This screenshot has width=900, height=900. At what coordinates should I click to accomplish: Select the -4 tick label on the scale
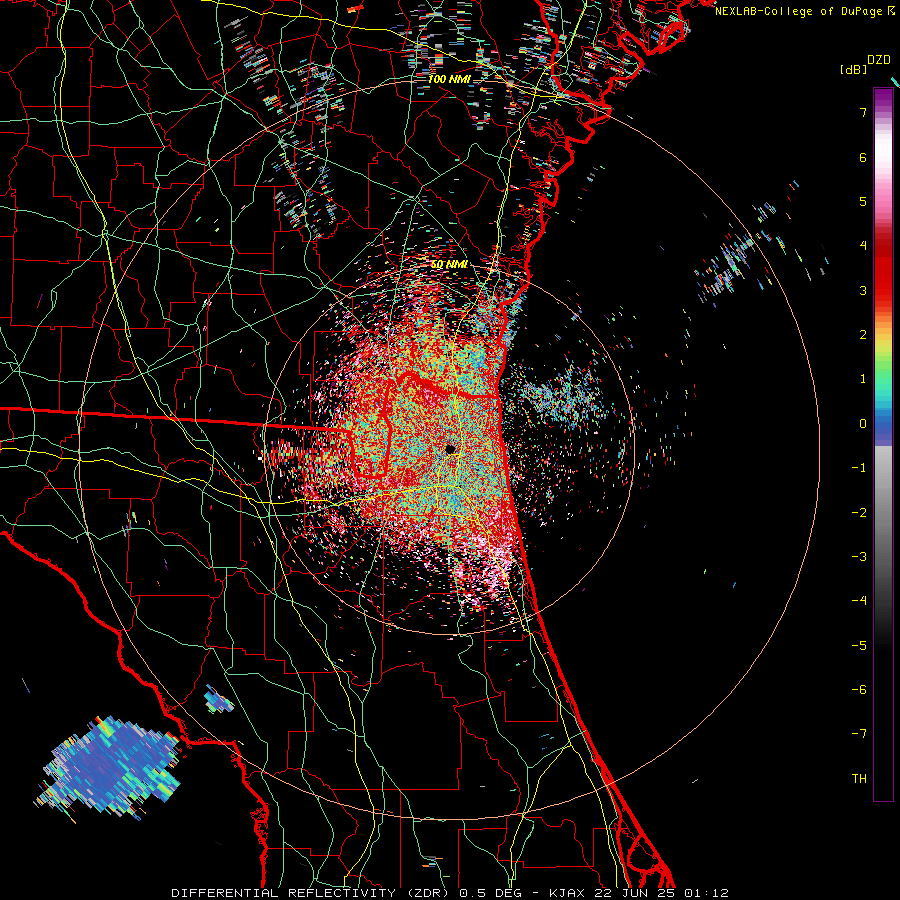coord(859,601)
